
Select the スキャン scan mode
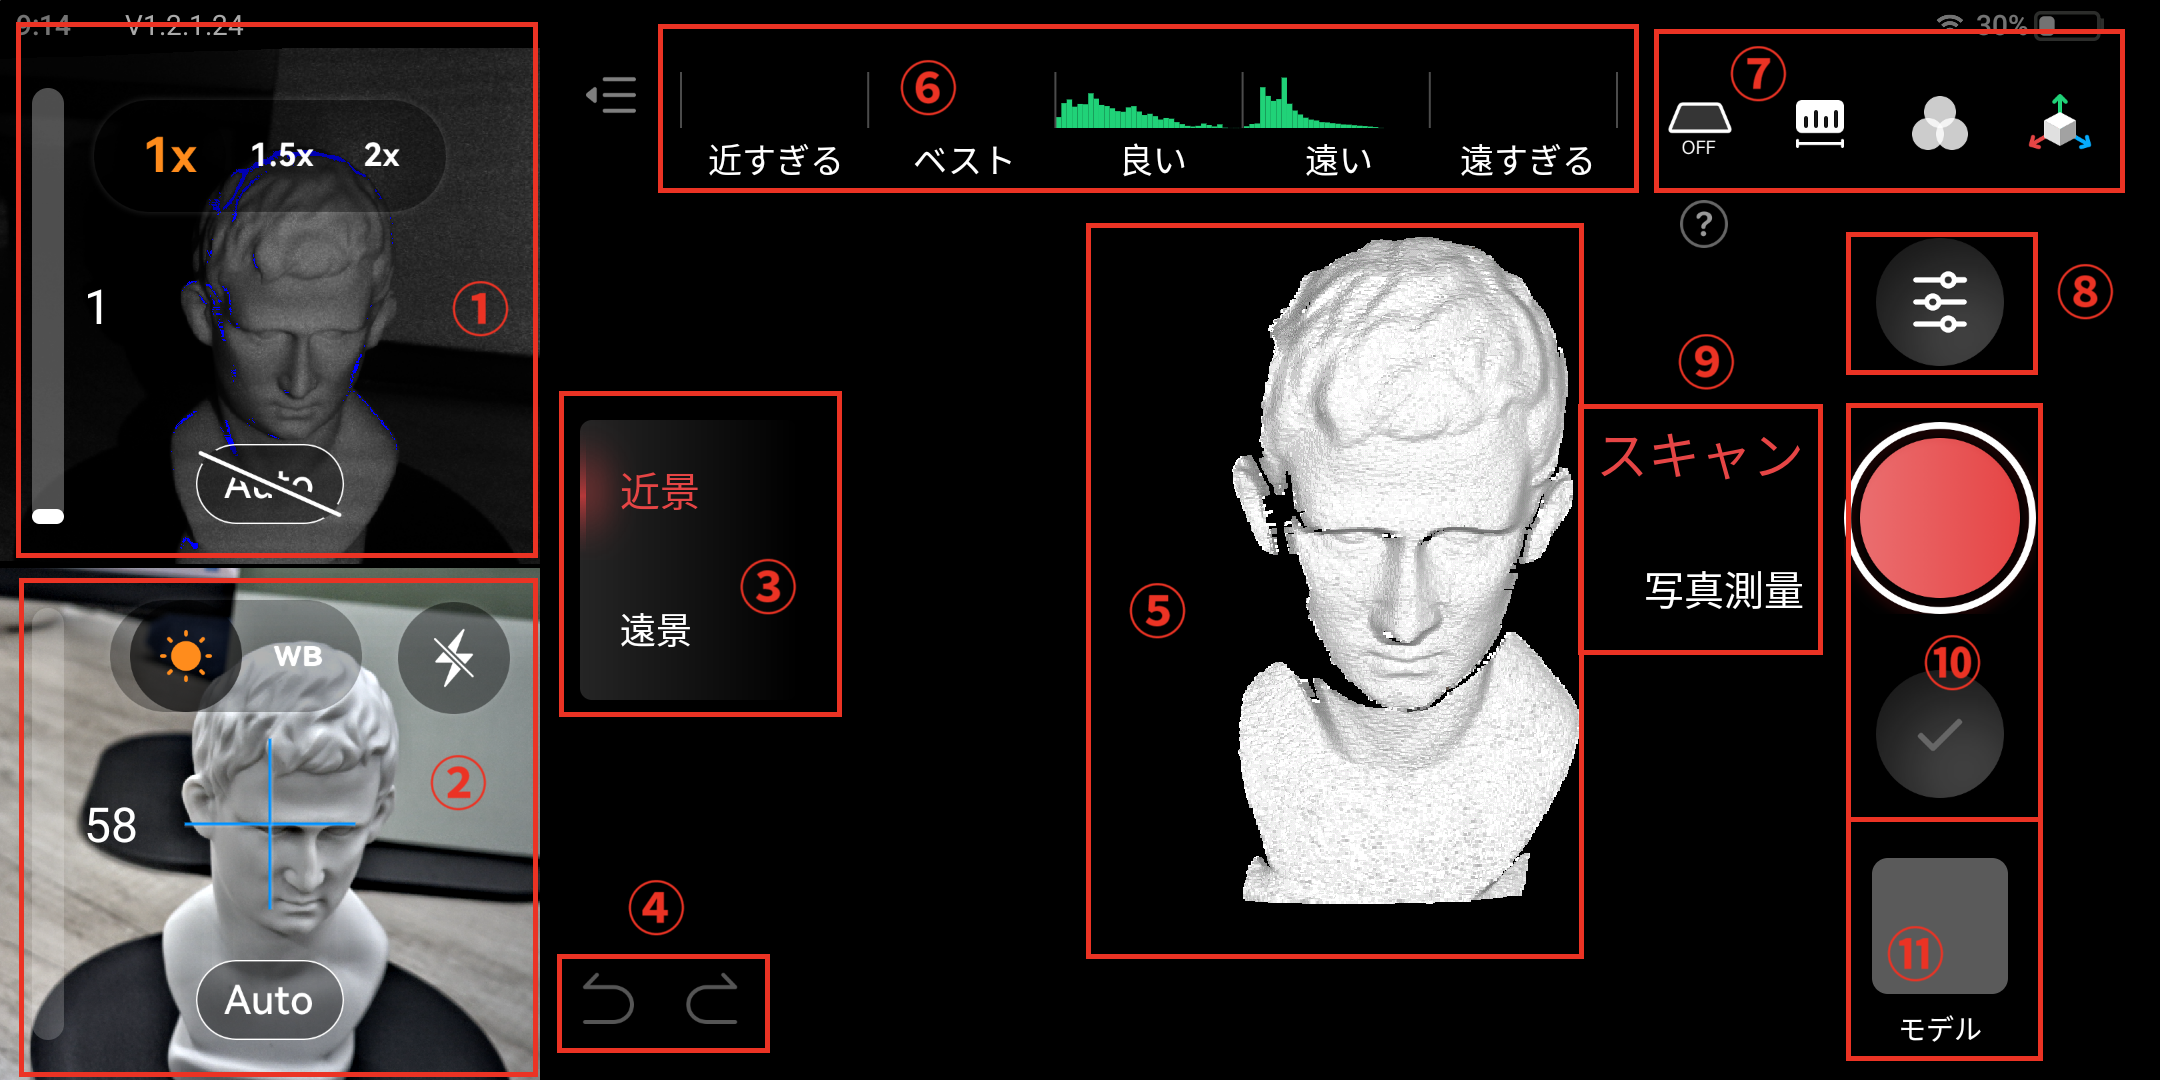[x=1701, y=455]
